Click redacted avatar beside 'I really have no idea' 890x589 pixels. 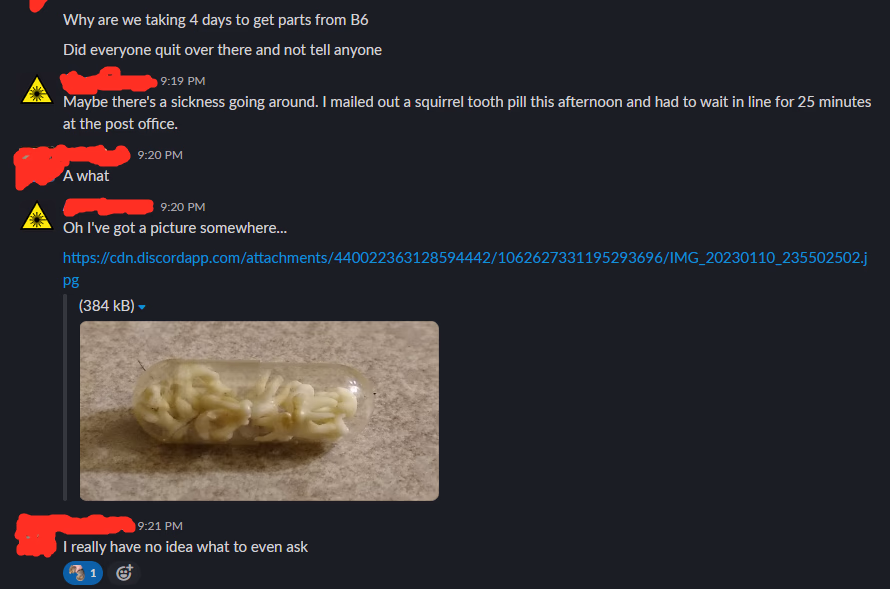(35, 536)
